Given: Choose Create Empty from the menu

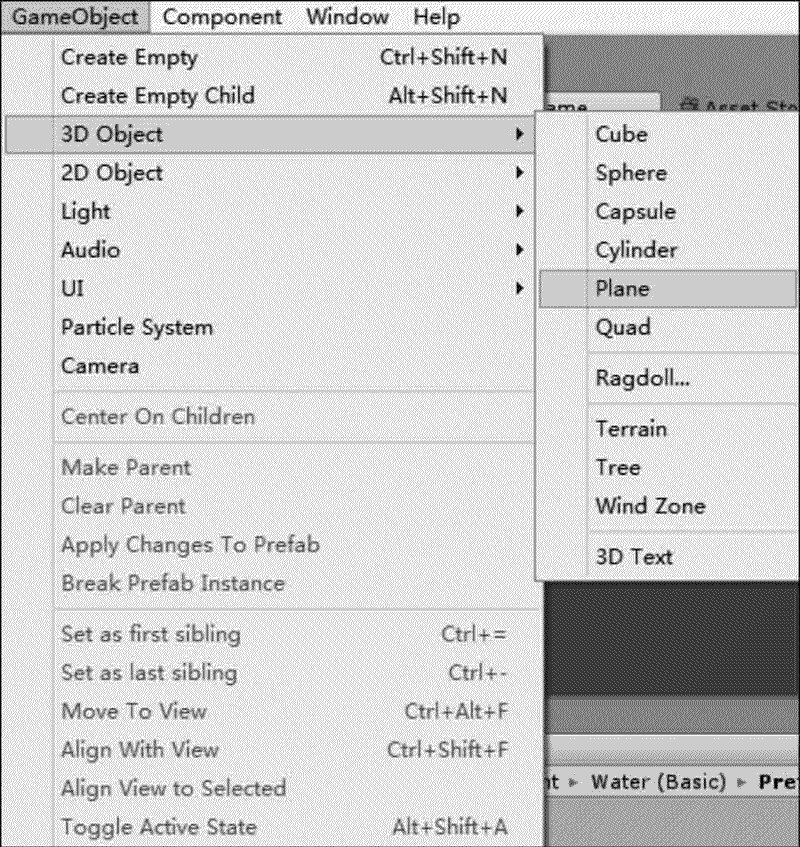Looking at the screenshot, I should click(x=130, y=57).
